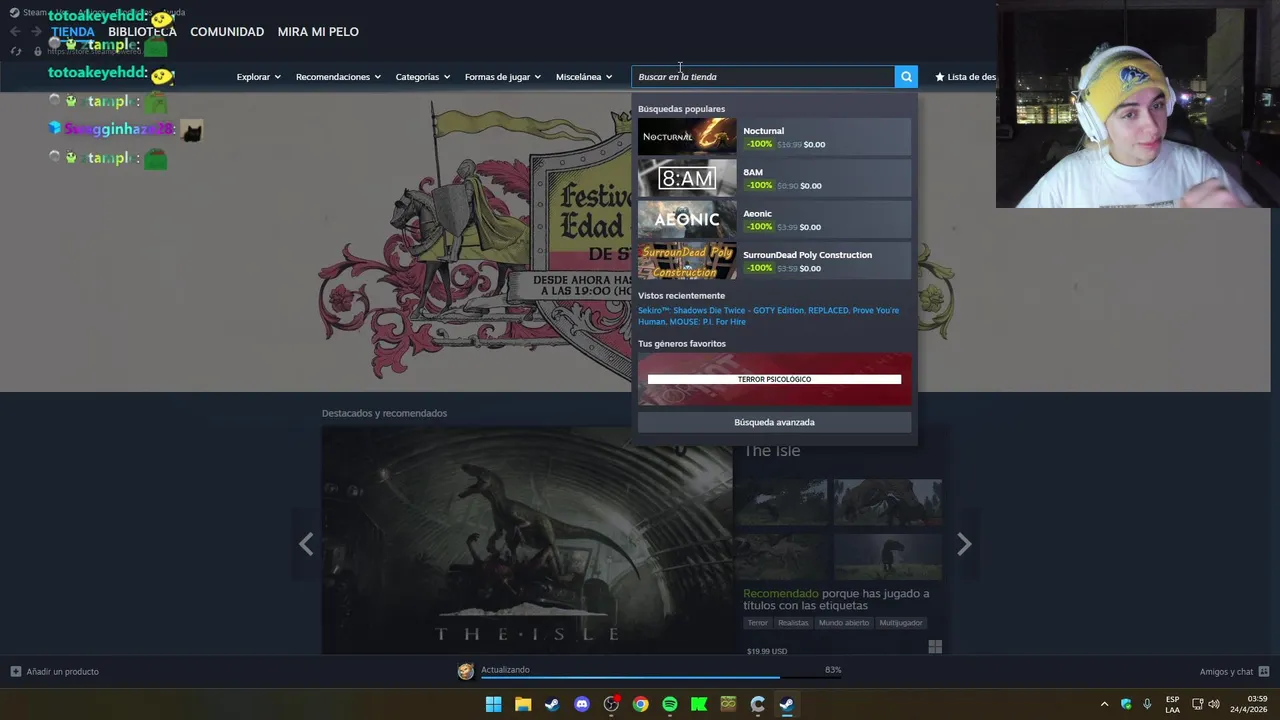Open MOUSE: P.I. For Hire link
The height and width of the screenshot is (720, 1280).
point(707,322)
